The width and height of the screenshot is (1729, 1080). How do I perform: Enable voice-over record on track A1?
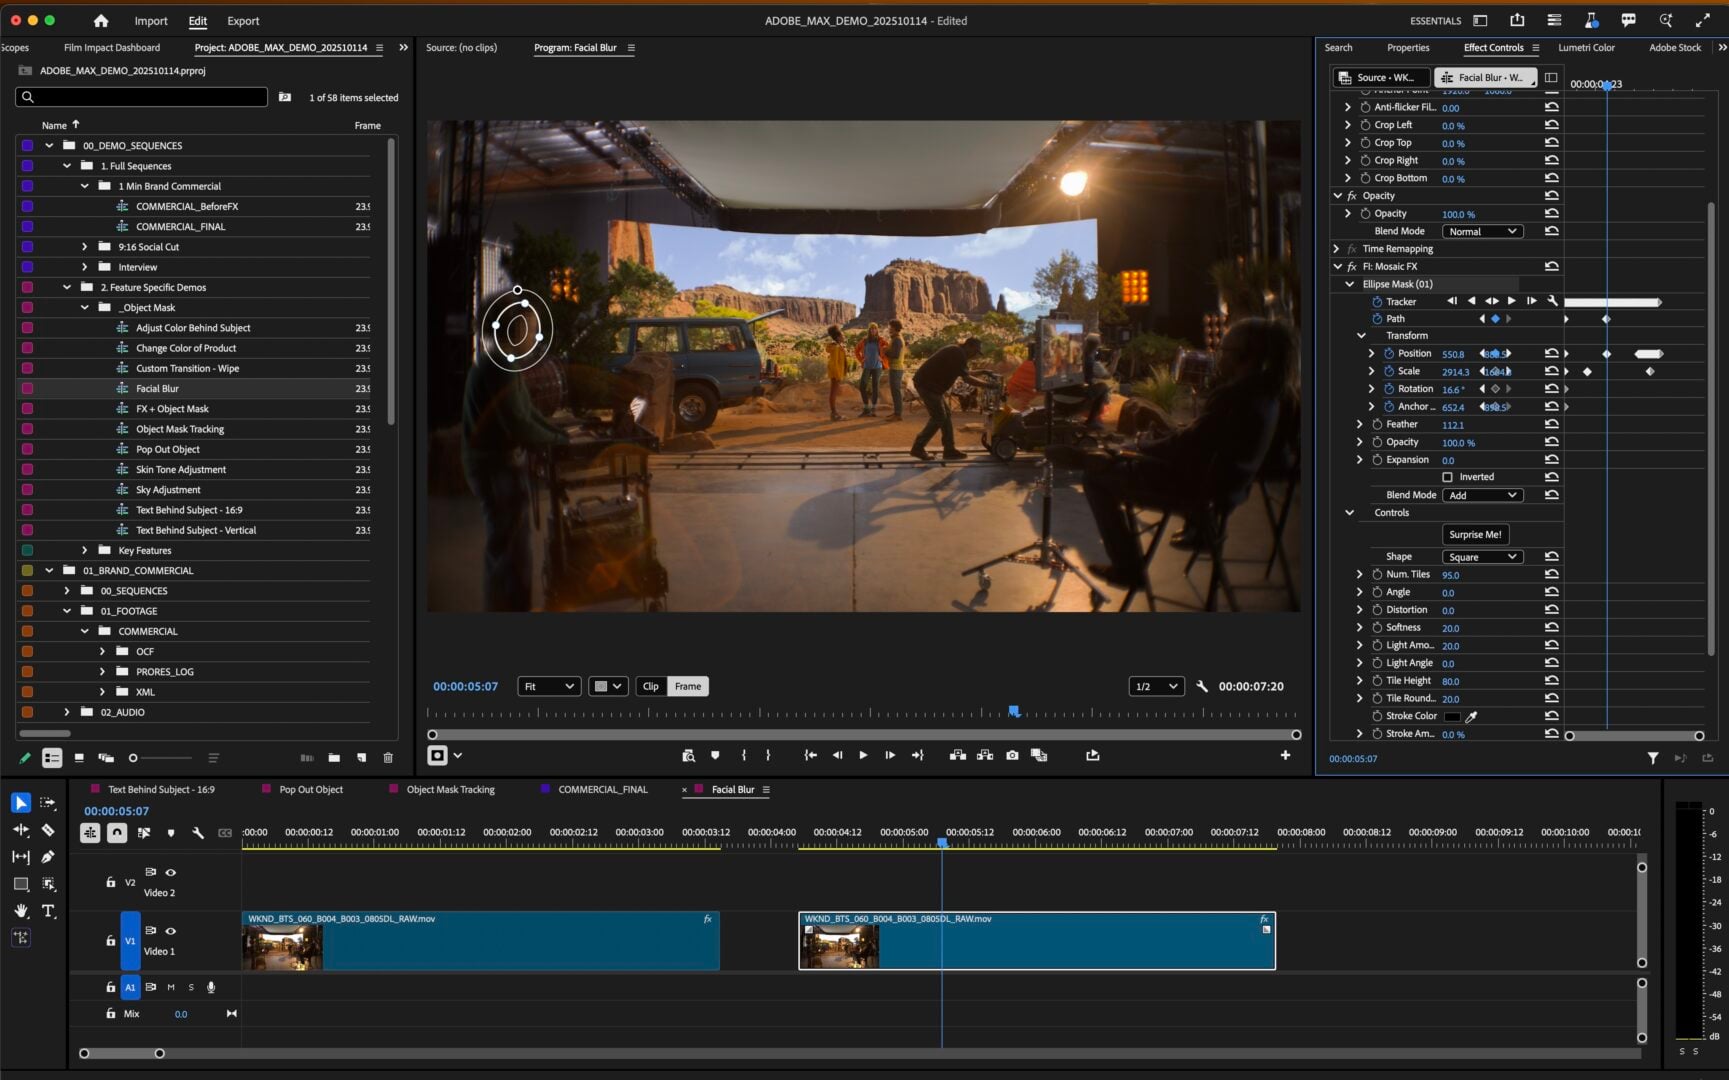point(211,987)
